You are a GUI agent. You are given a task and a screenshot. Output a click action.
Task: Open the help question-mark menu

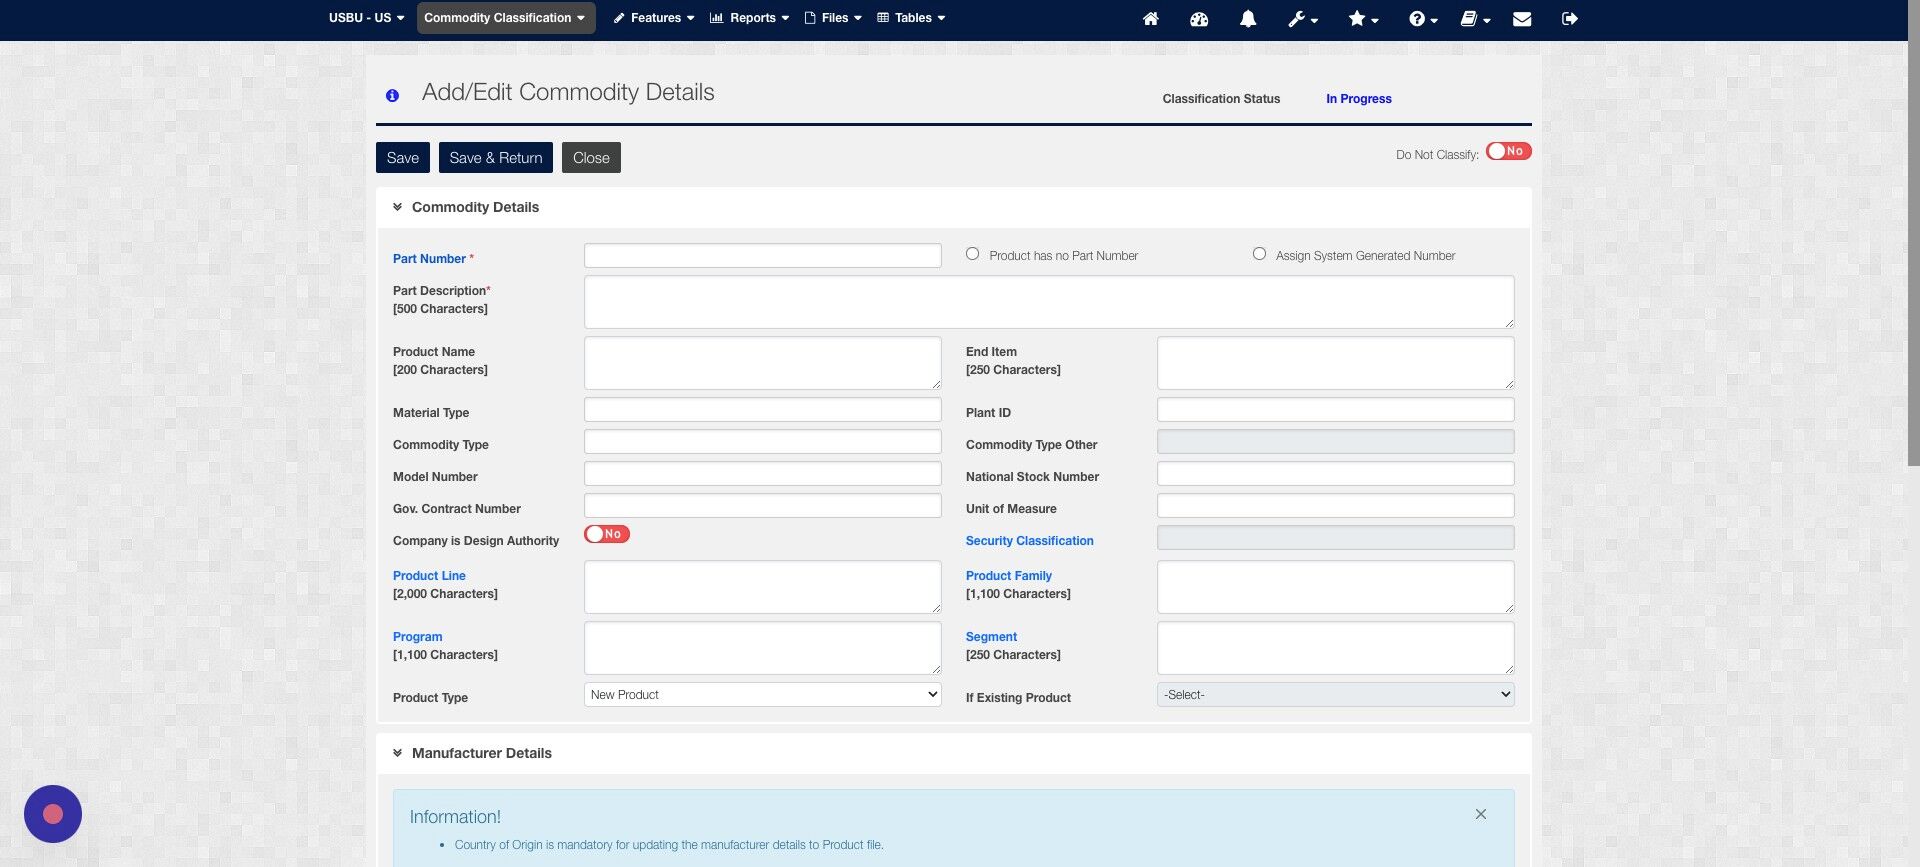click(x=1423, y=18)
